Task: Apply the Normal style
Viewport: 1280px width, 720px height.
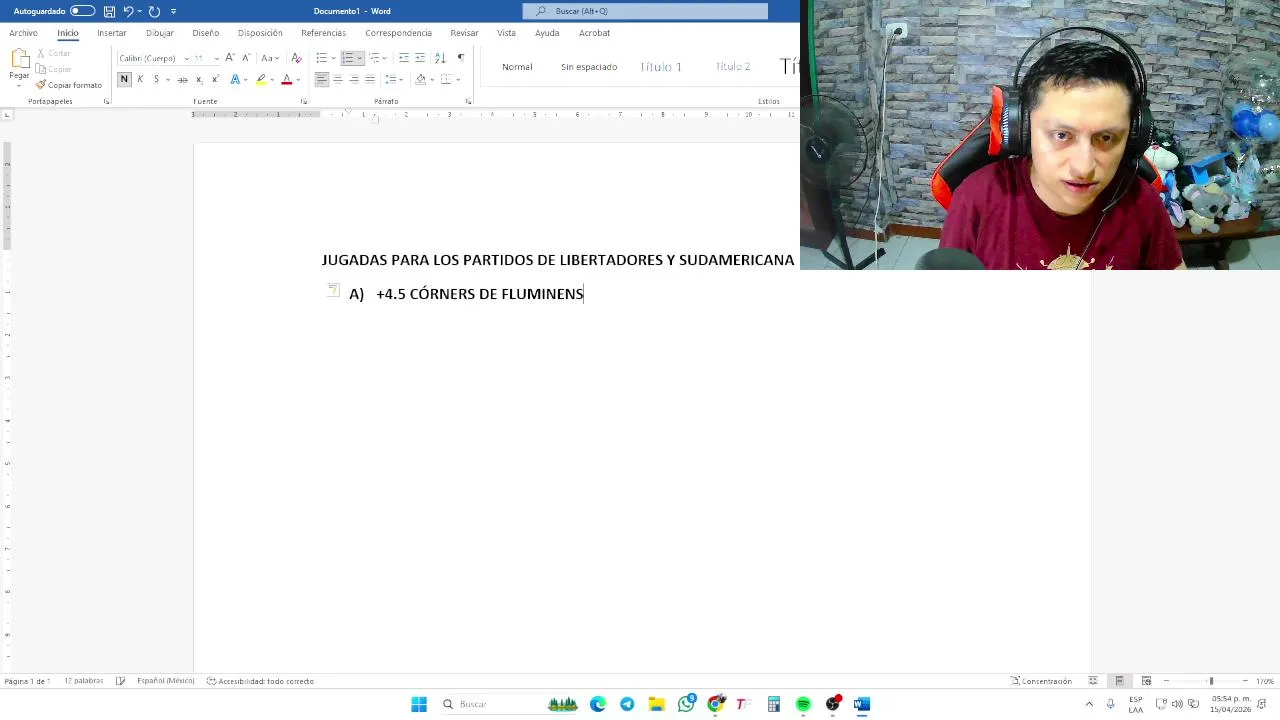Action: pyautogui.click(x=517, y=67)
